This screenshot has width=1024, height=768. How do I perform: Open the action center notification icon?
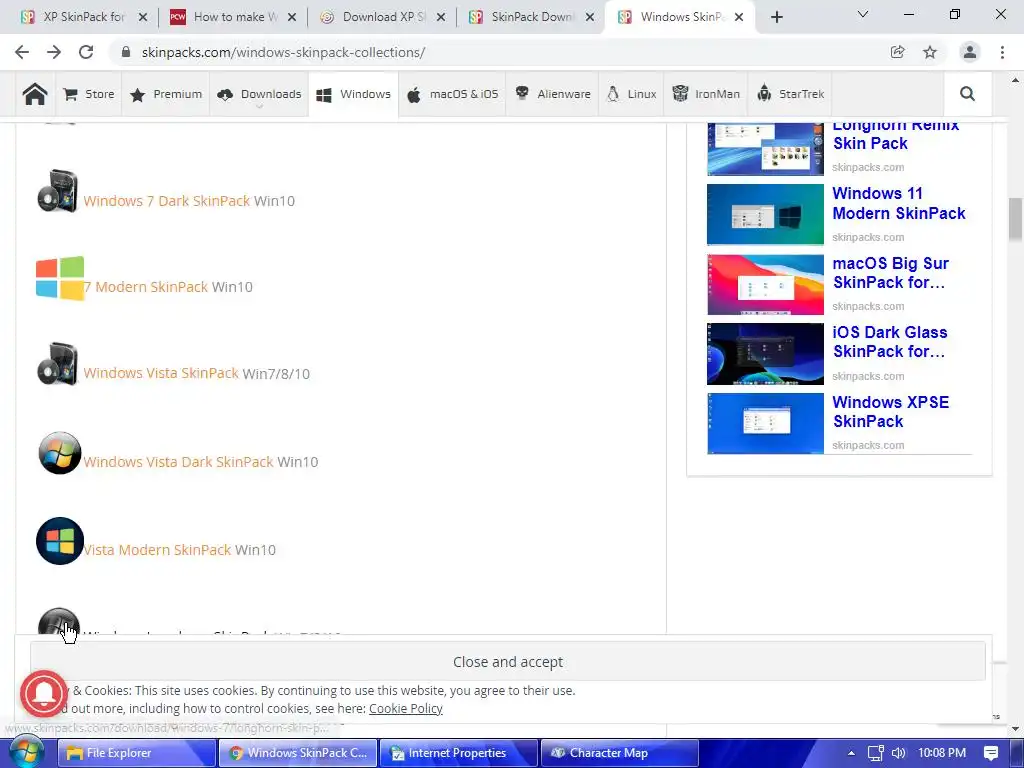click(991, 753)
